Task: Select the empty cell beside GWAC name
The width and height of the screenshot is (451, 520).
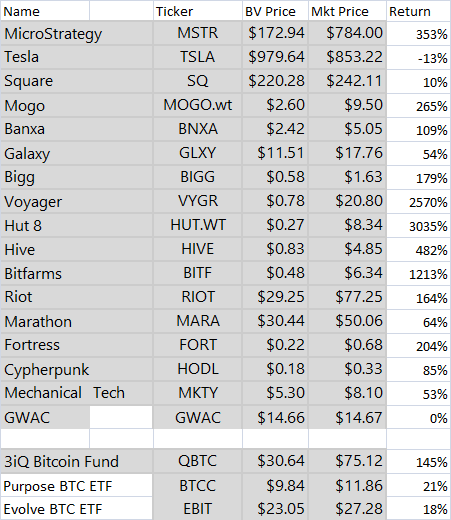Action: pos(121,417)
